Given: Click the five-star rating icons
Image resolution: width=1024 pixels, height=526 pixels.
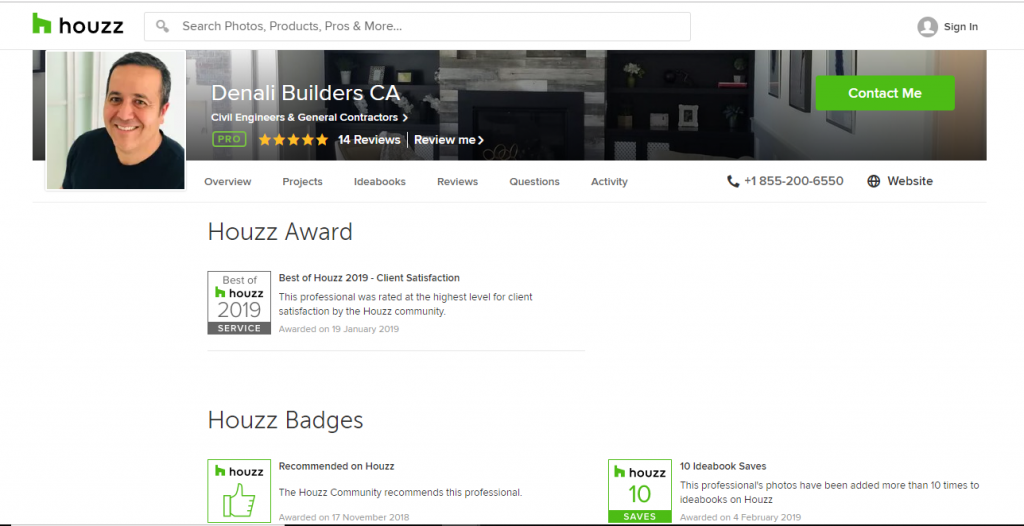Looking at the screenshot, I should [x=293, y=140].
